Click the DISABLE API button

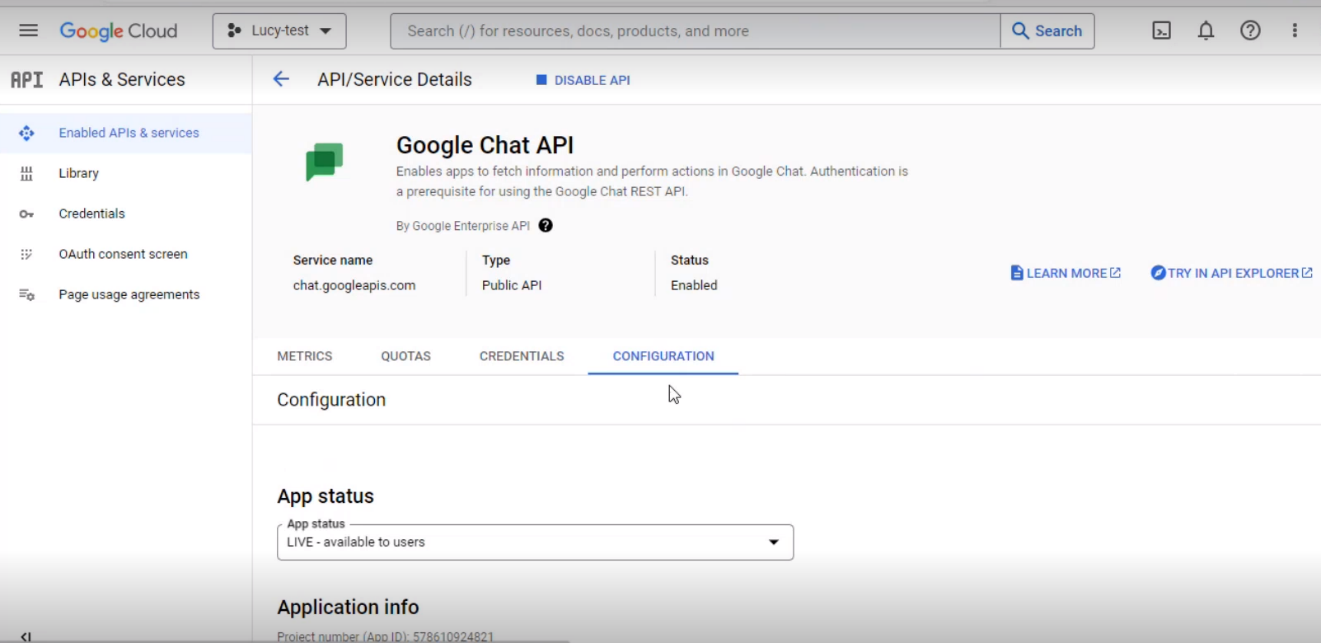(583, 80)
